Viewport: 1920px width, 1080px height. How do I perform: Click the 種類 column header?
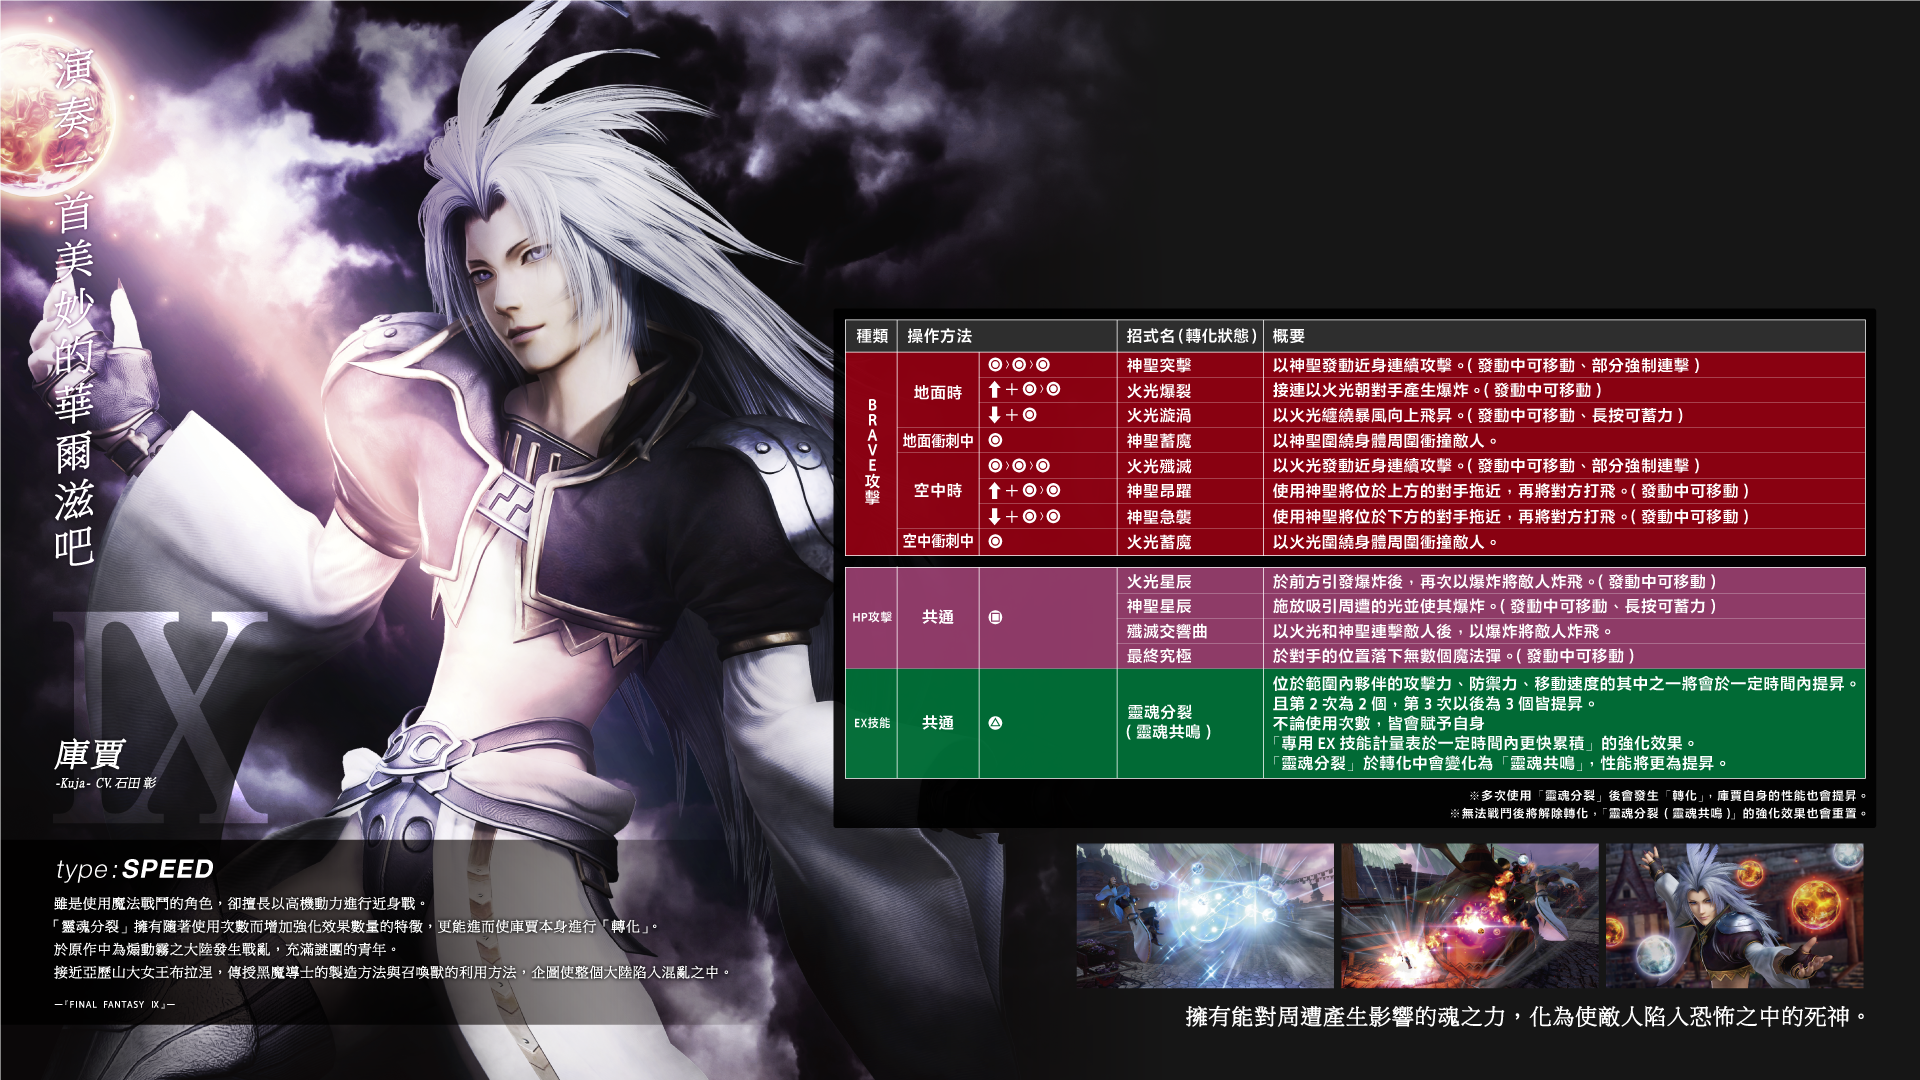(872, 336)
